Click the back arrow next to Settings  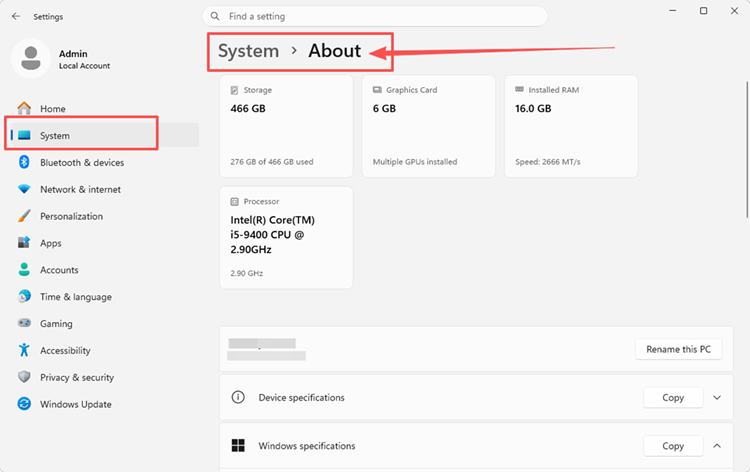(16, 16)
